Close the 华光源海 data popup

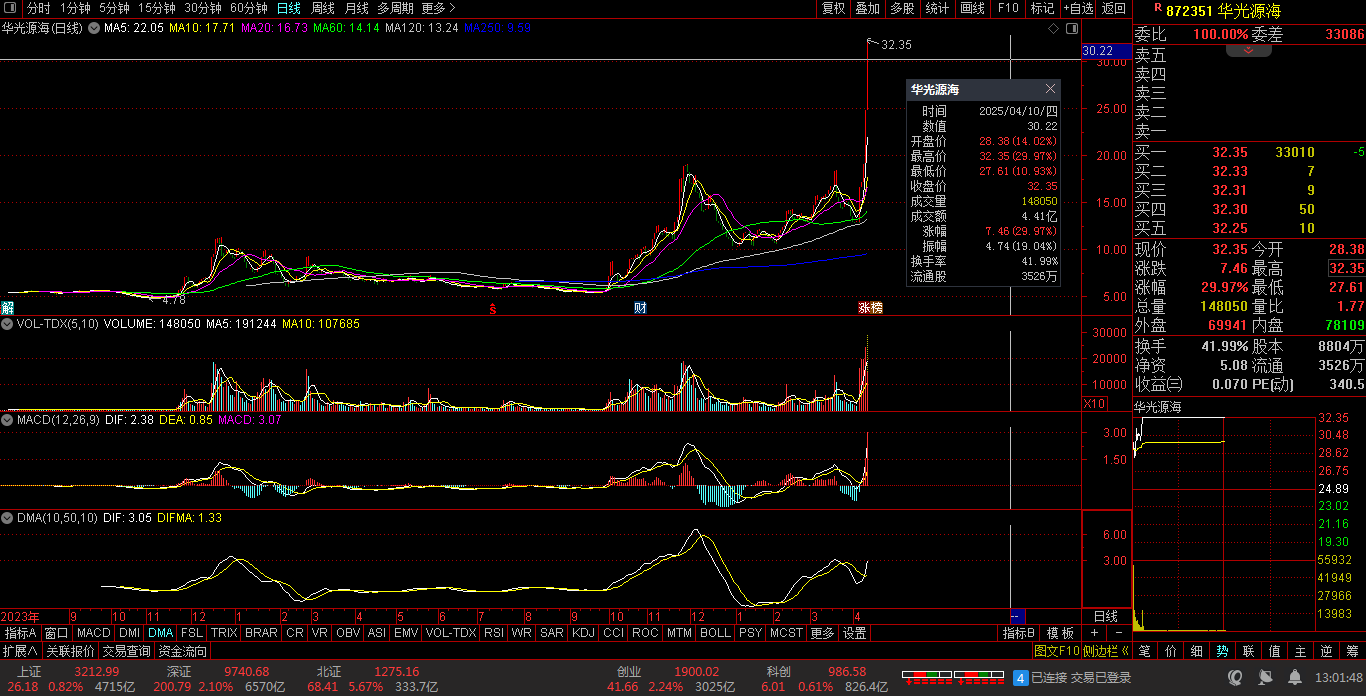click(x=1050, y=89)
